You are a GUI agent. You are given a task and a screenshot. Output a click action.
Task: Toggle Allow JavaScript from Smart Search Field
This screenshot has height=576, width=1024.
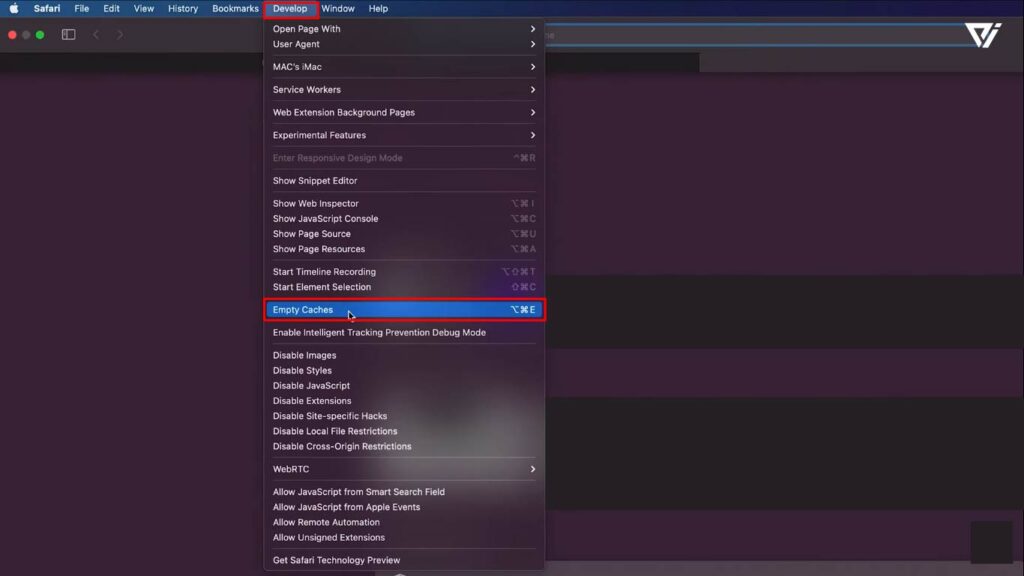[404, 492]
